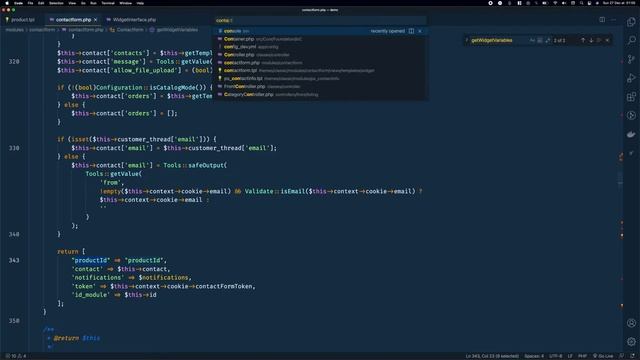Image resolution: width=640 pixels, height=360 pixels.
Task: Open Container.php from quick open list
Action: point(320,39)
